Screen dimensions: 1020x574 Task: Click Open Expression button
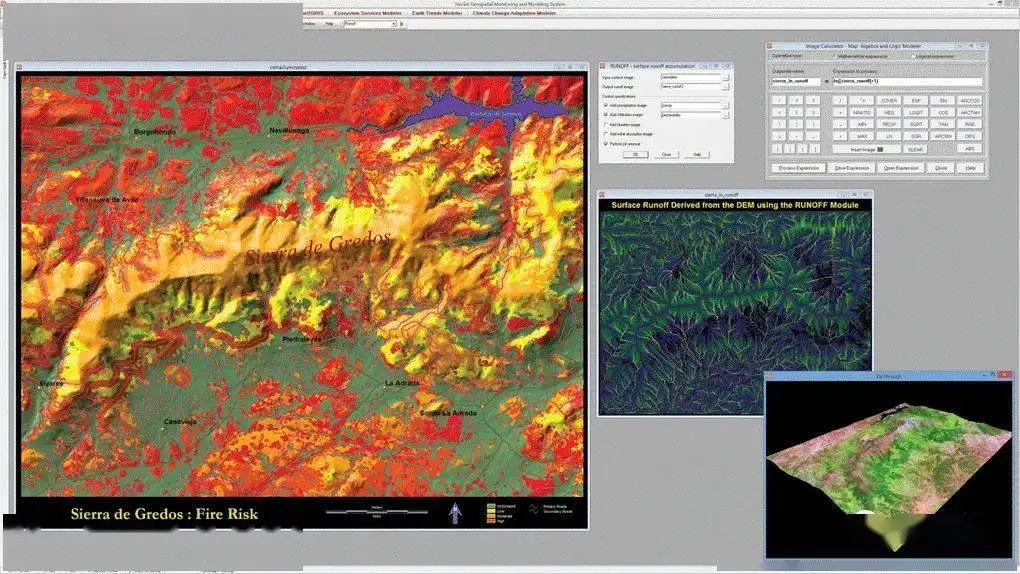[901, 168]
